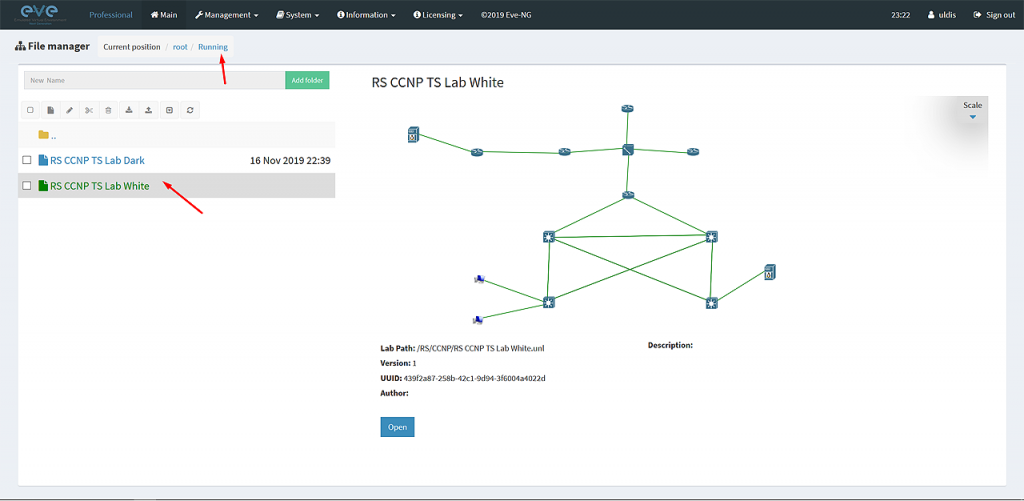Image resolution: width=1024 pixels, height=501 pixels.
Task: Click the green file icon of Lab White
Action: [x=43, y=186]
